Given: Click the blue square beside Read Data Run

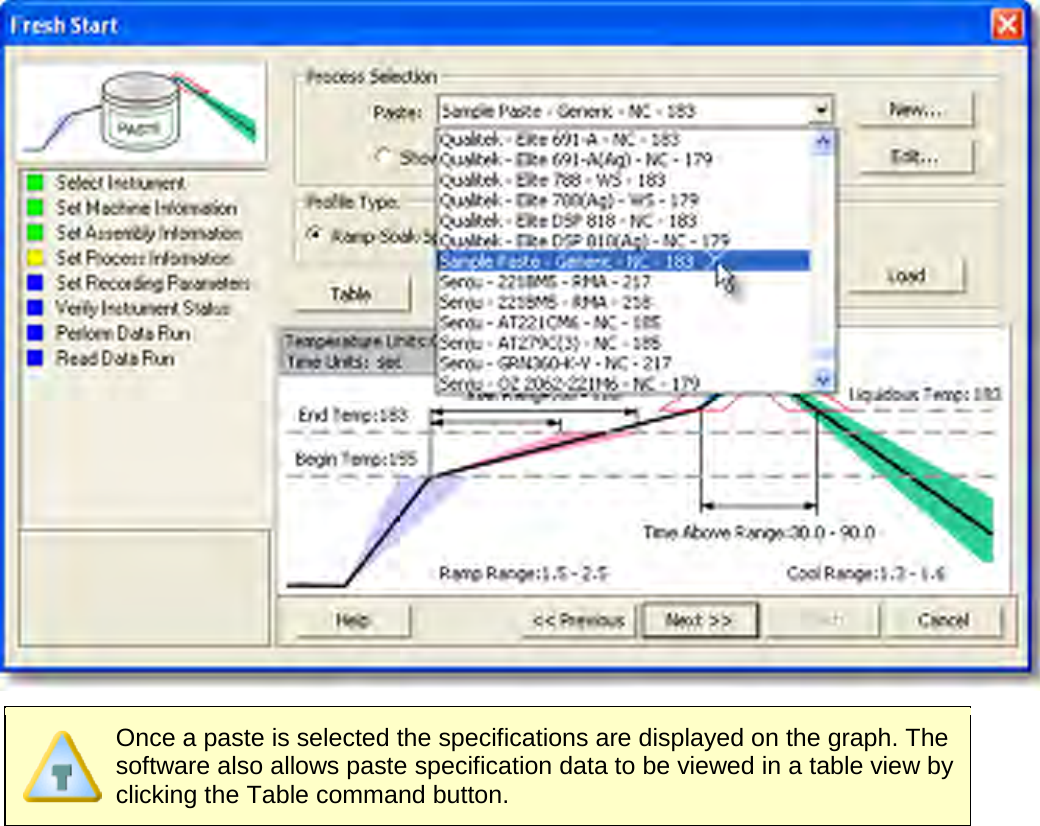Looking at the screenshot, I should (x=35, y=358).
